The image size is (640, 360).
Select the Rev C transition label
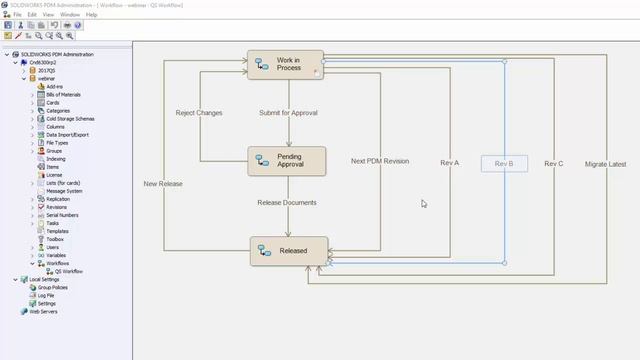click(x=553, y=164)
